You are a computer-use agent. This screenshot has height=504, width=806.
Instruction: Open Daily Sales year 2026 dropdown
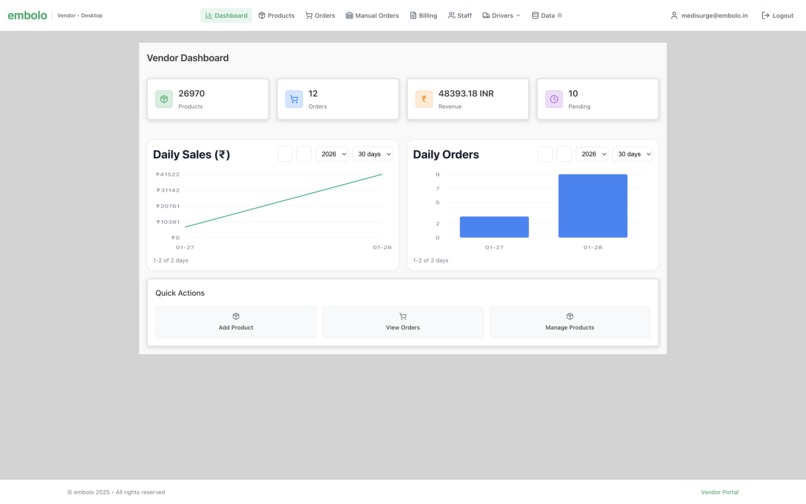(x=332, y=154)
